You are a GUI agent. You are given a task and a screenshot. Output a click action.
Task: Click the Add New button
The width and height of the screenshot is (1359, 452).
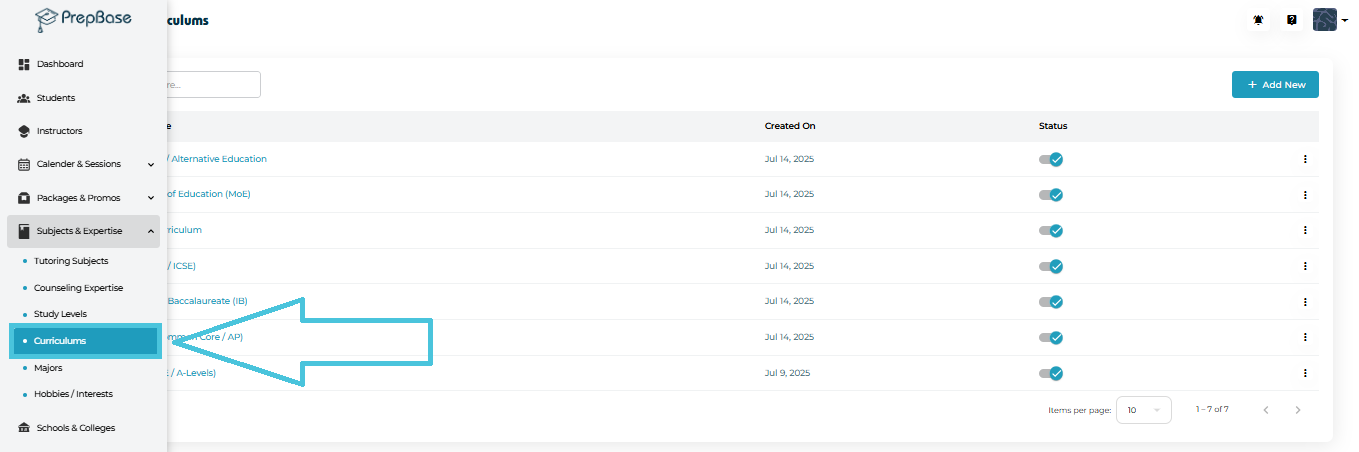1275,85
